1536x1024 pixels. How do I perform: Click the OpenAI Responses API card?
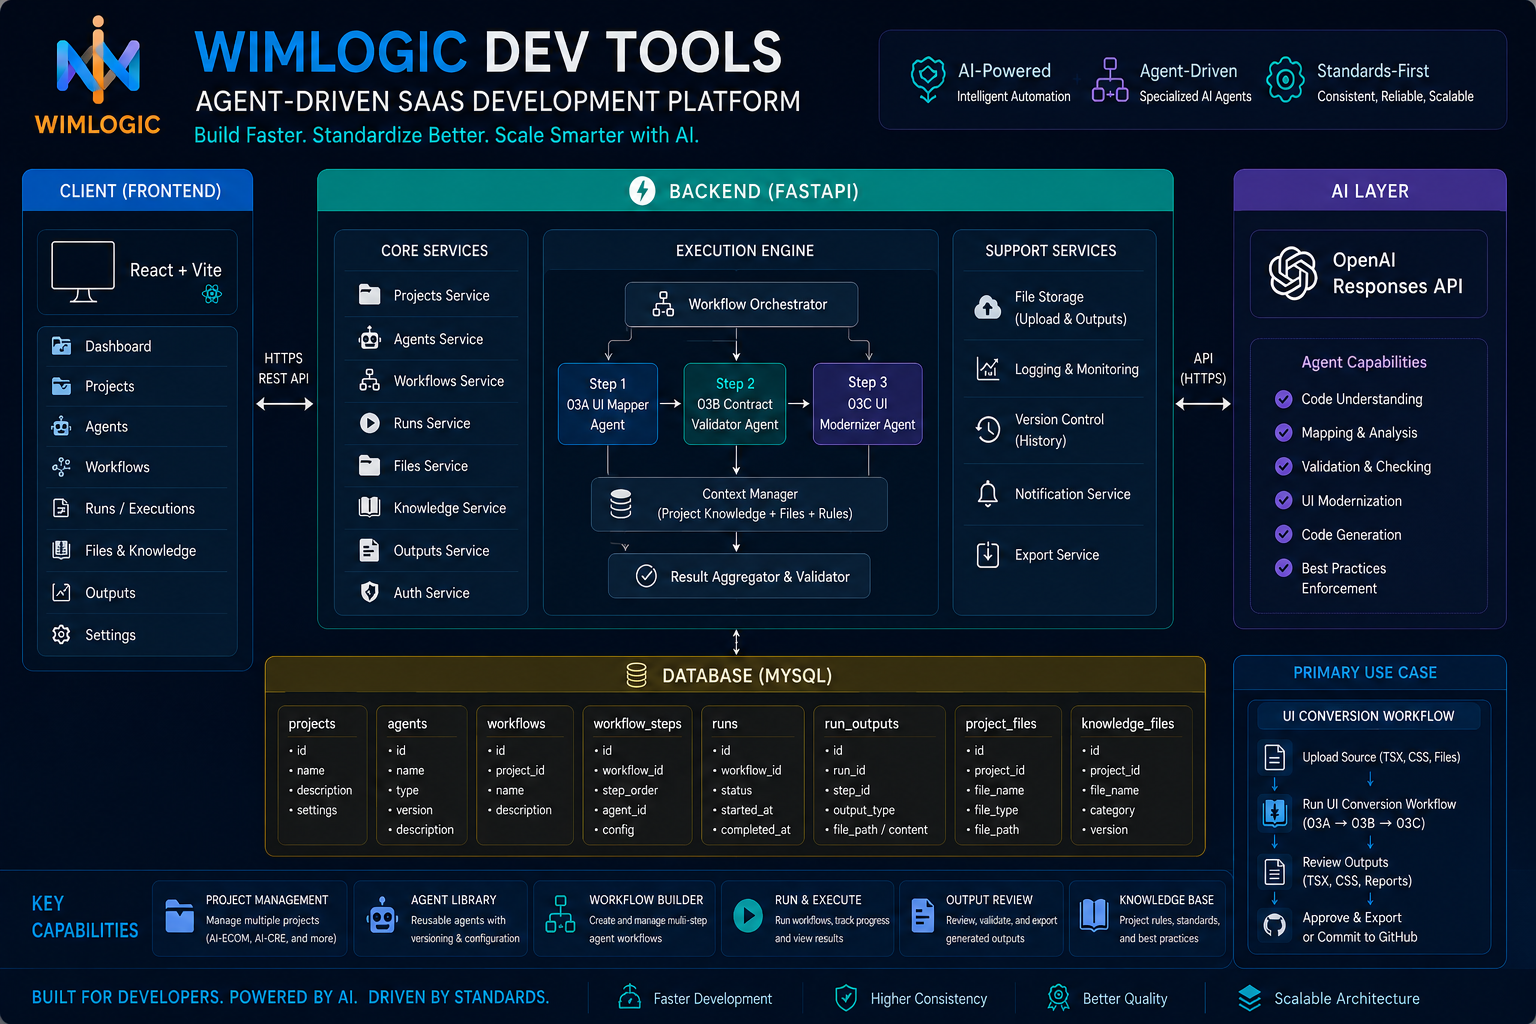(1369, 273)
